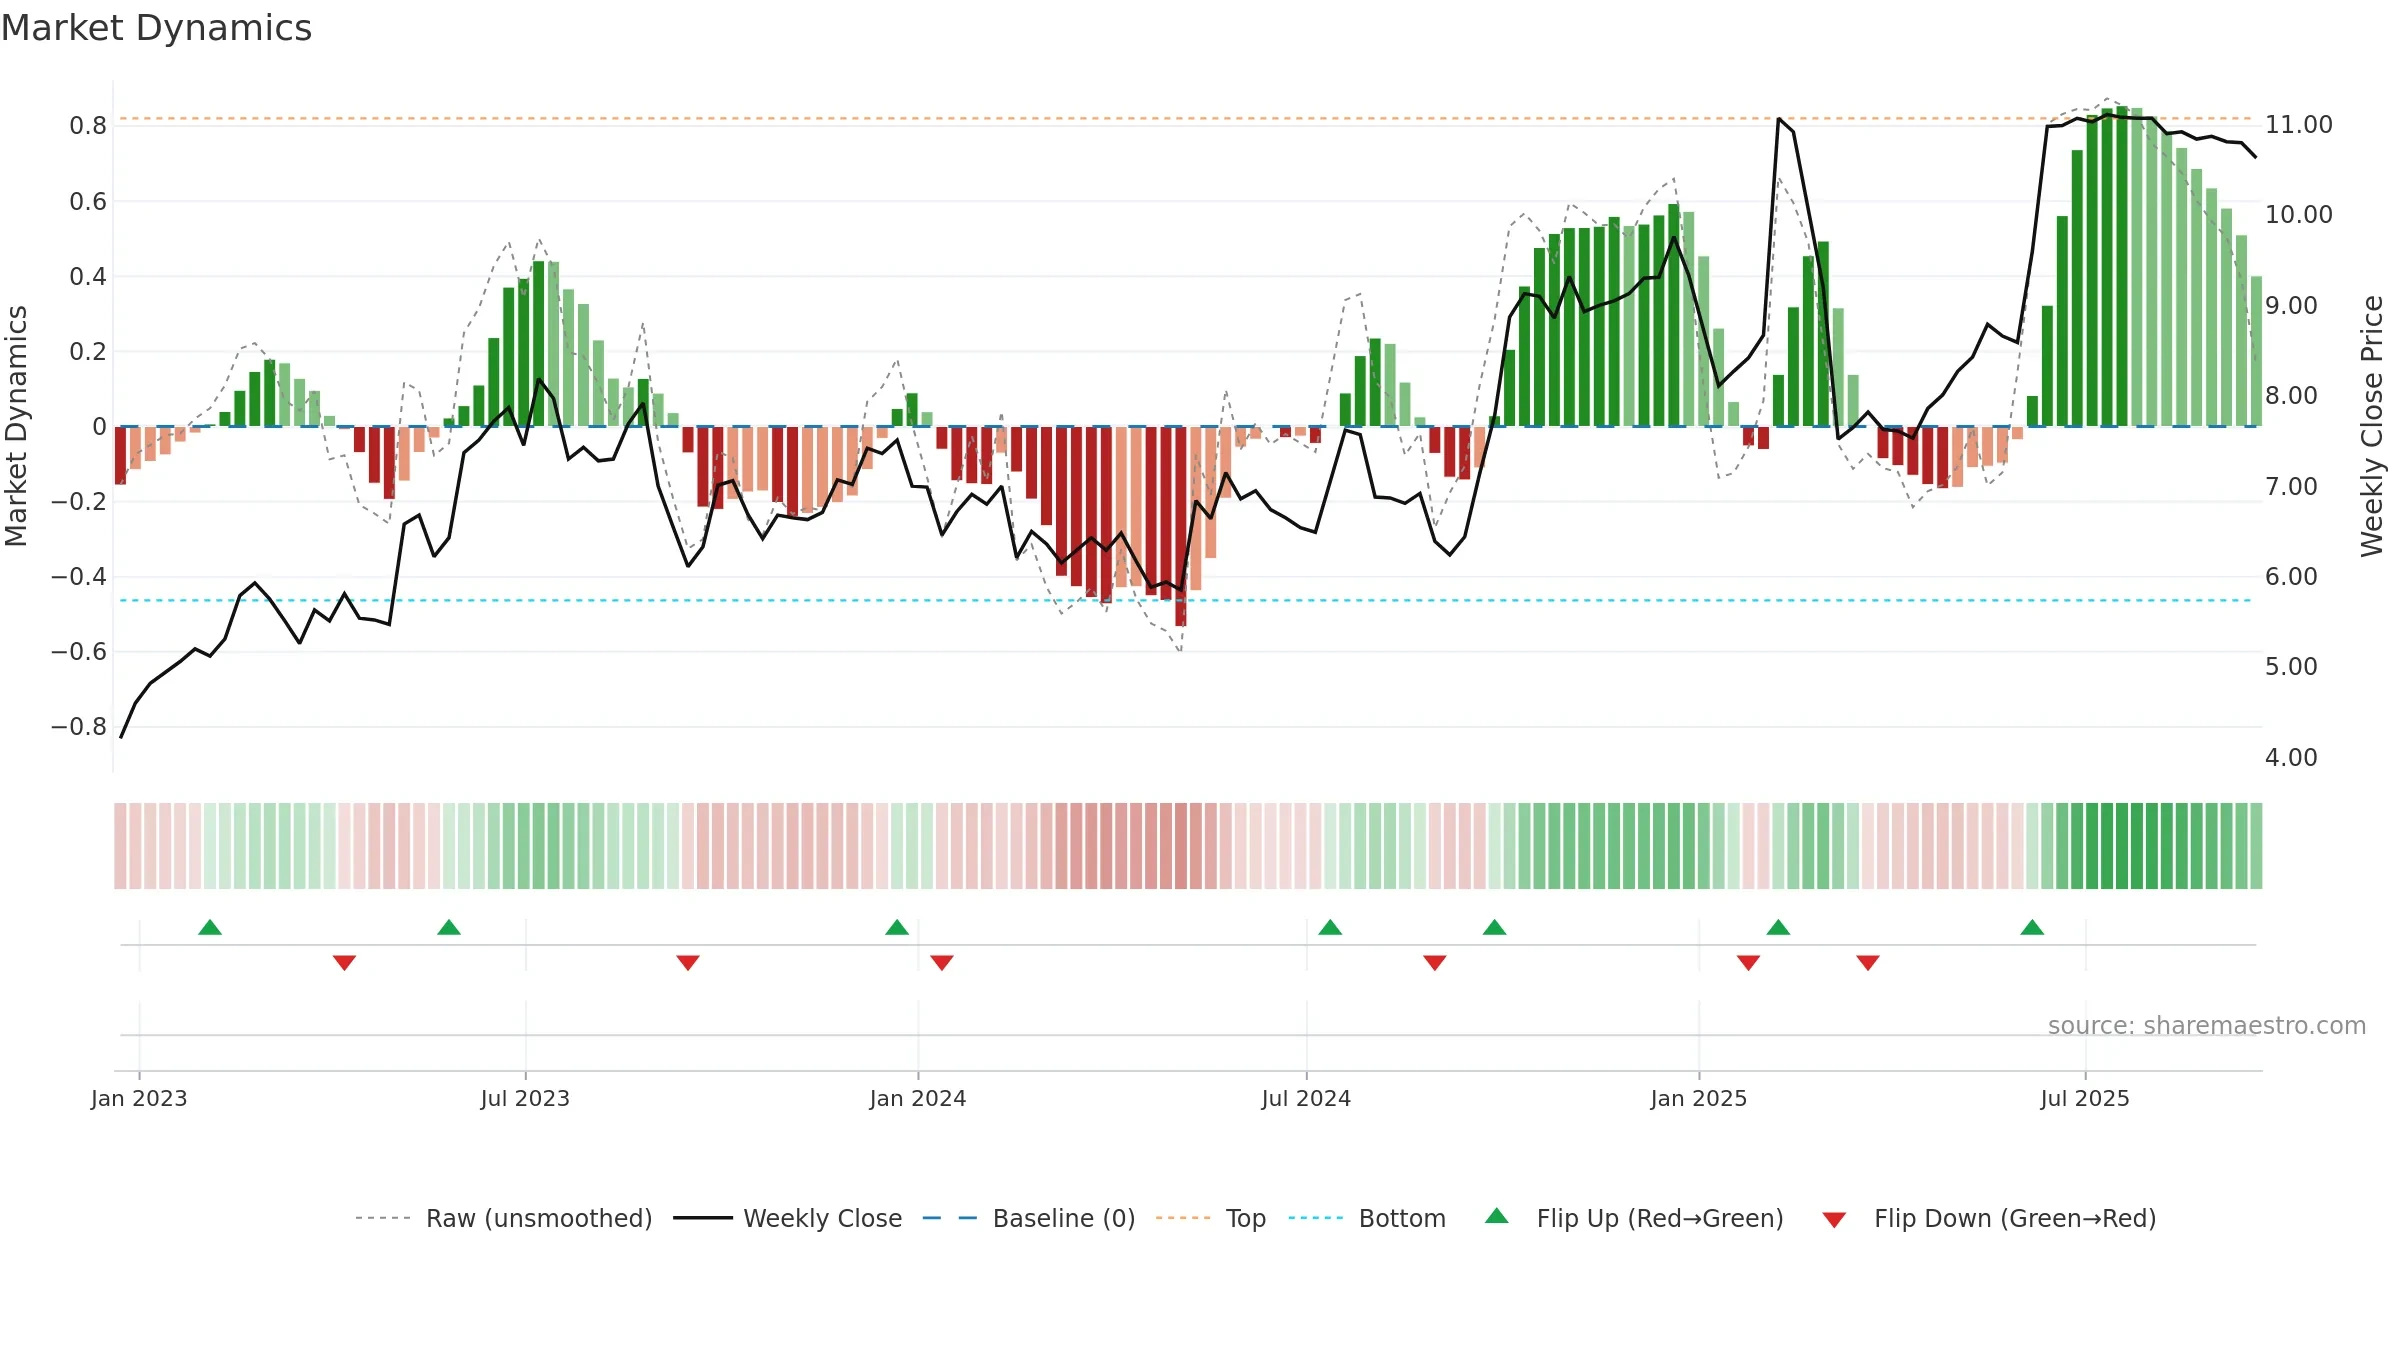The image size is (2400, 1350).
Task: Click the −0.4 tick on left axis
Action: pos(79,577)
